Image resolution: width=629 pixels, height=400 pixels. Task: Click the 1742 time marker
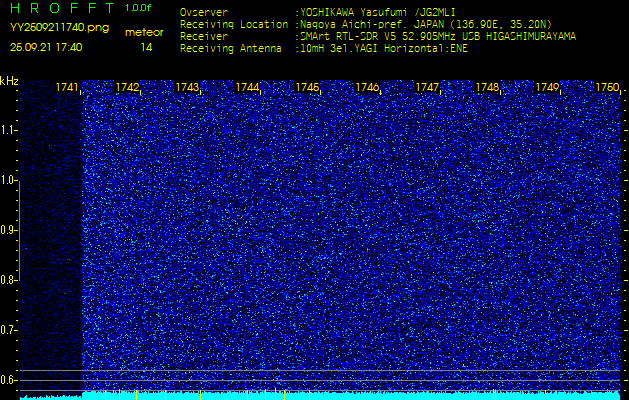pos(127,87)
